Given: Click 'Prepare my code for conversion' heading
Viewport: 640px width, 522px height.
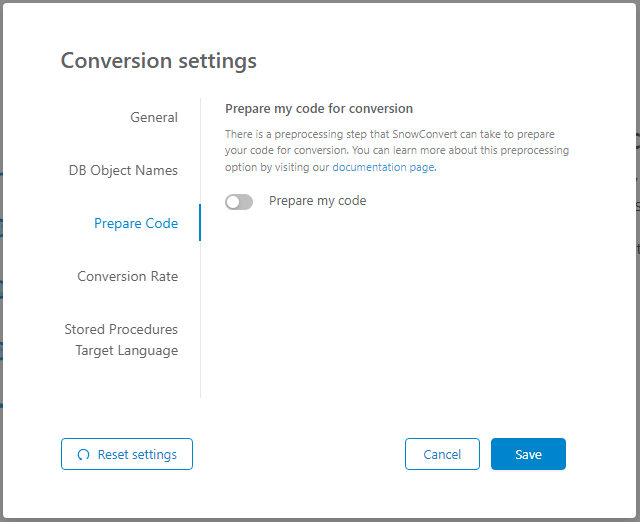Looking at the screenshot, I should point(319,108).
